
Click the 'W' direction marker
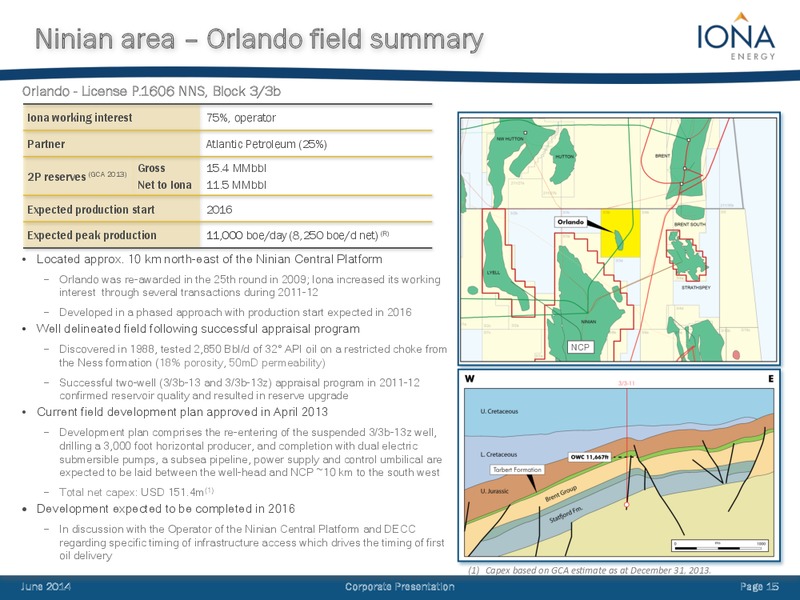point(469,379)
